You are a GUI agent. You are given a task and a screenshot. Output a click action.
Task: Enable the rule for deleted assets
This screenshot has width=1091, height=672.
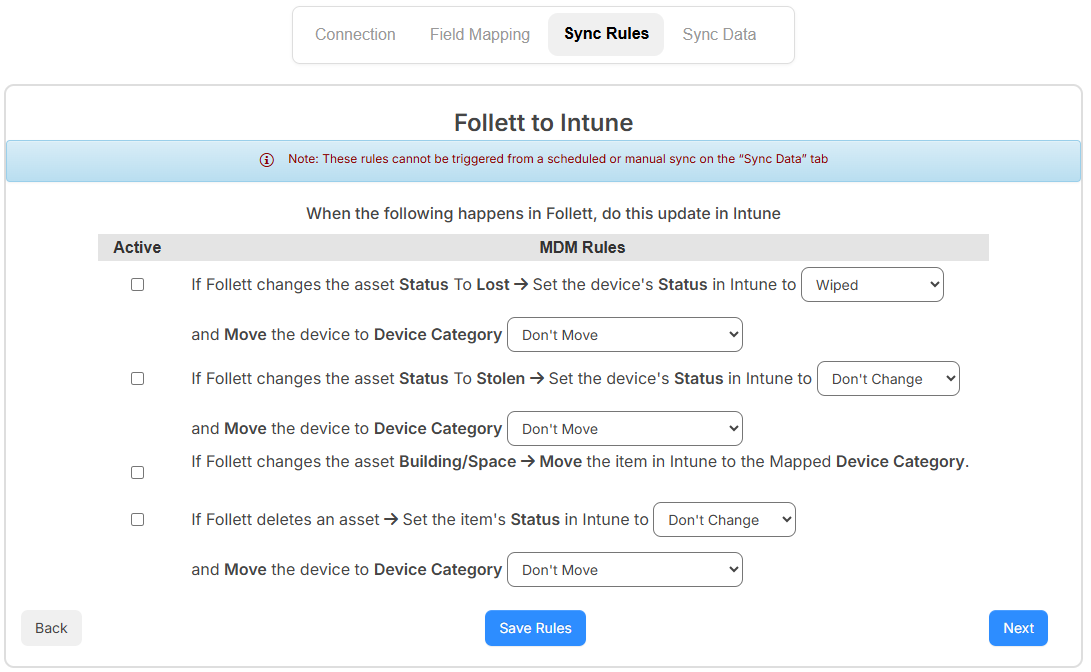137,519
